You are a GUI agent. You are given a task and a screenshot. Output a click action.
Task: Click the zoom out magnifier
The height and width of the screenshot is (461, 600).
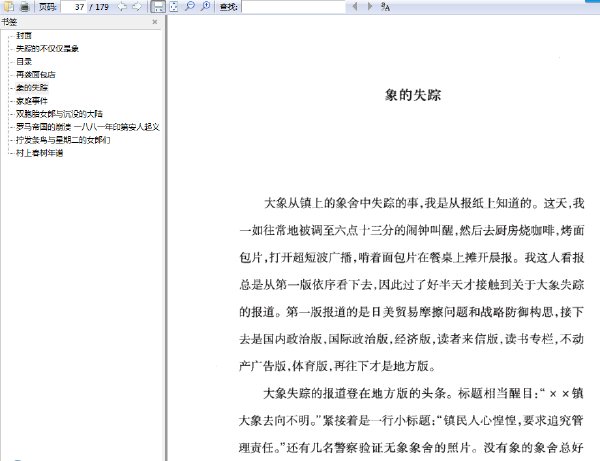[x=190, y=6]
